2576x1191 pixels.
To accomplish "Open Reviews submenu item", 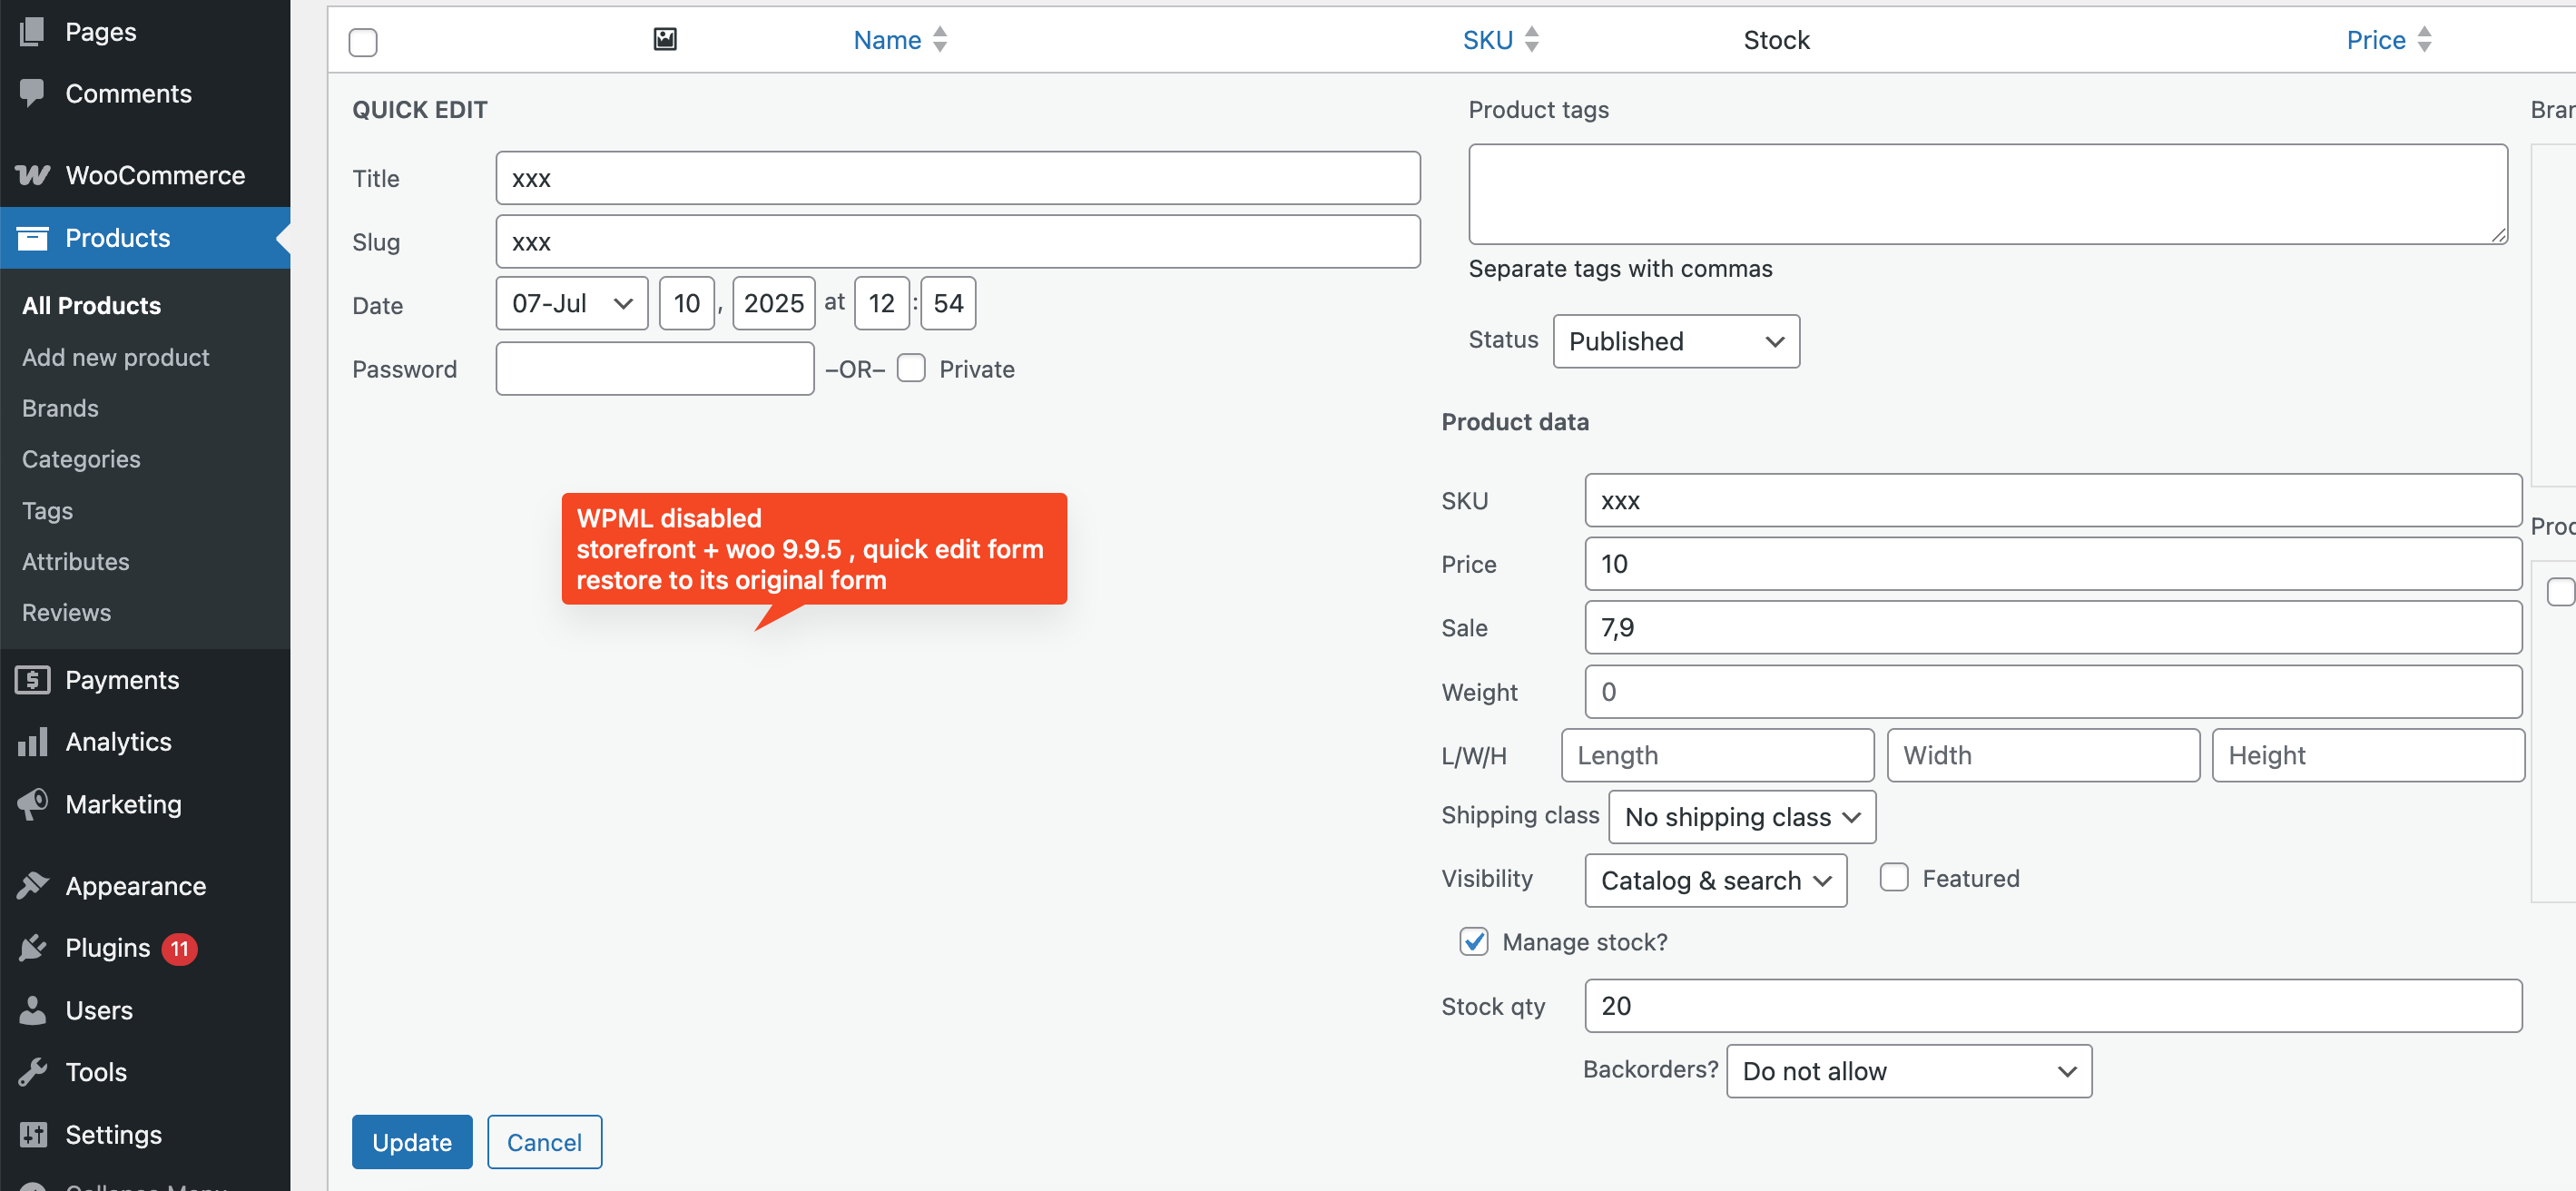I will tap(66, 612).
